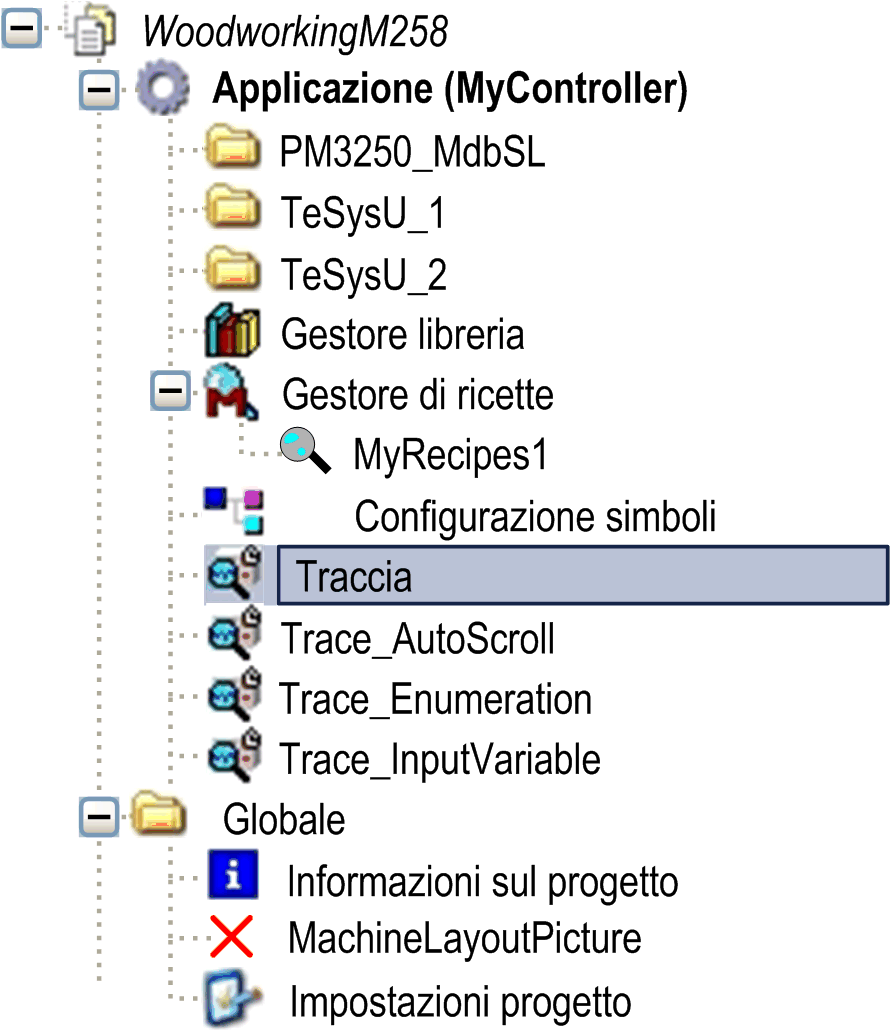Click the Applicazione gear icon
Viewport: 891px width, 1031px height.
click(163, 87)
